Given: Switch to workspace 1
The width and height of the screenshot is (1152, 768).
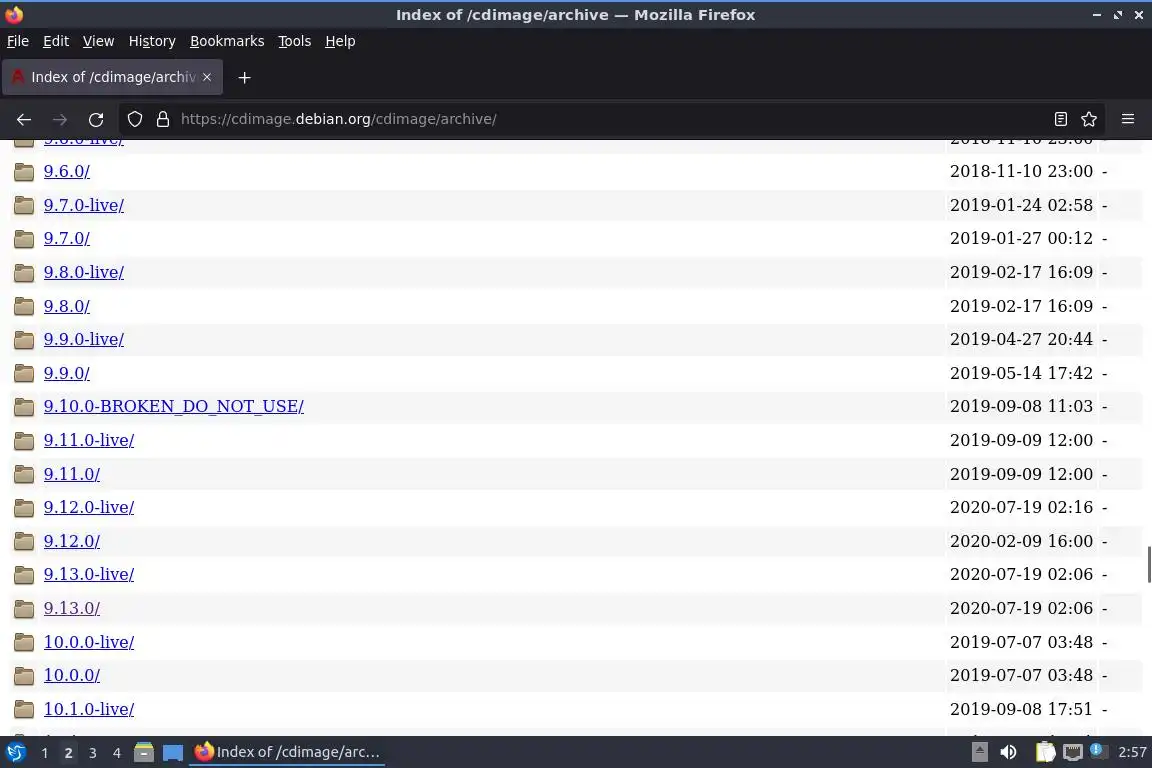Looking at the screenshot, I should click(45, 753).
